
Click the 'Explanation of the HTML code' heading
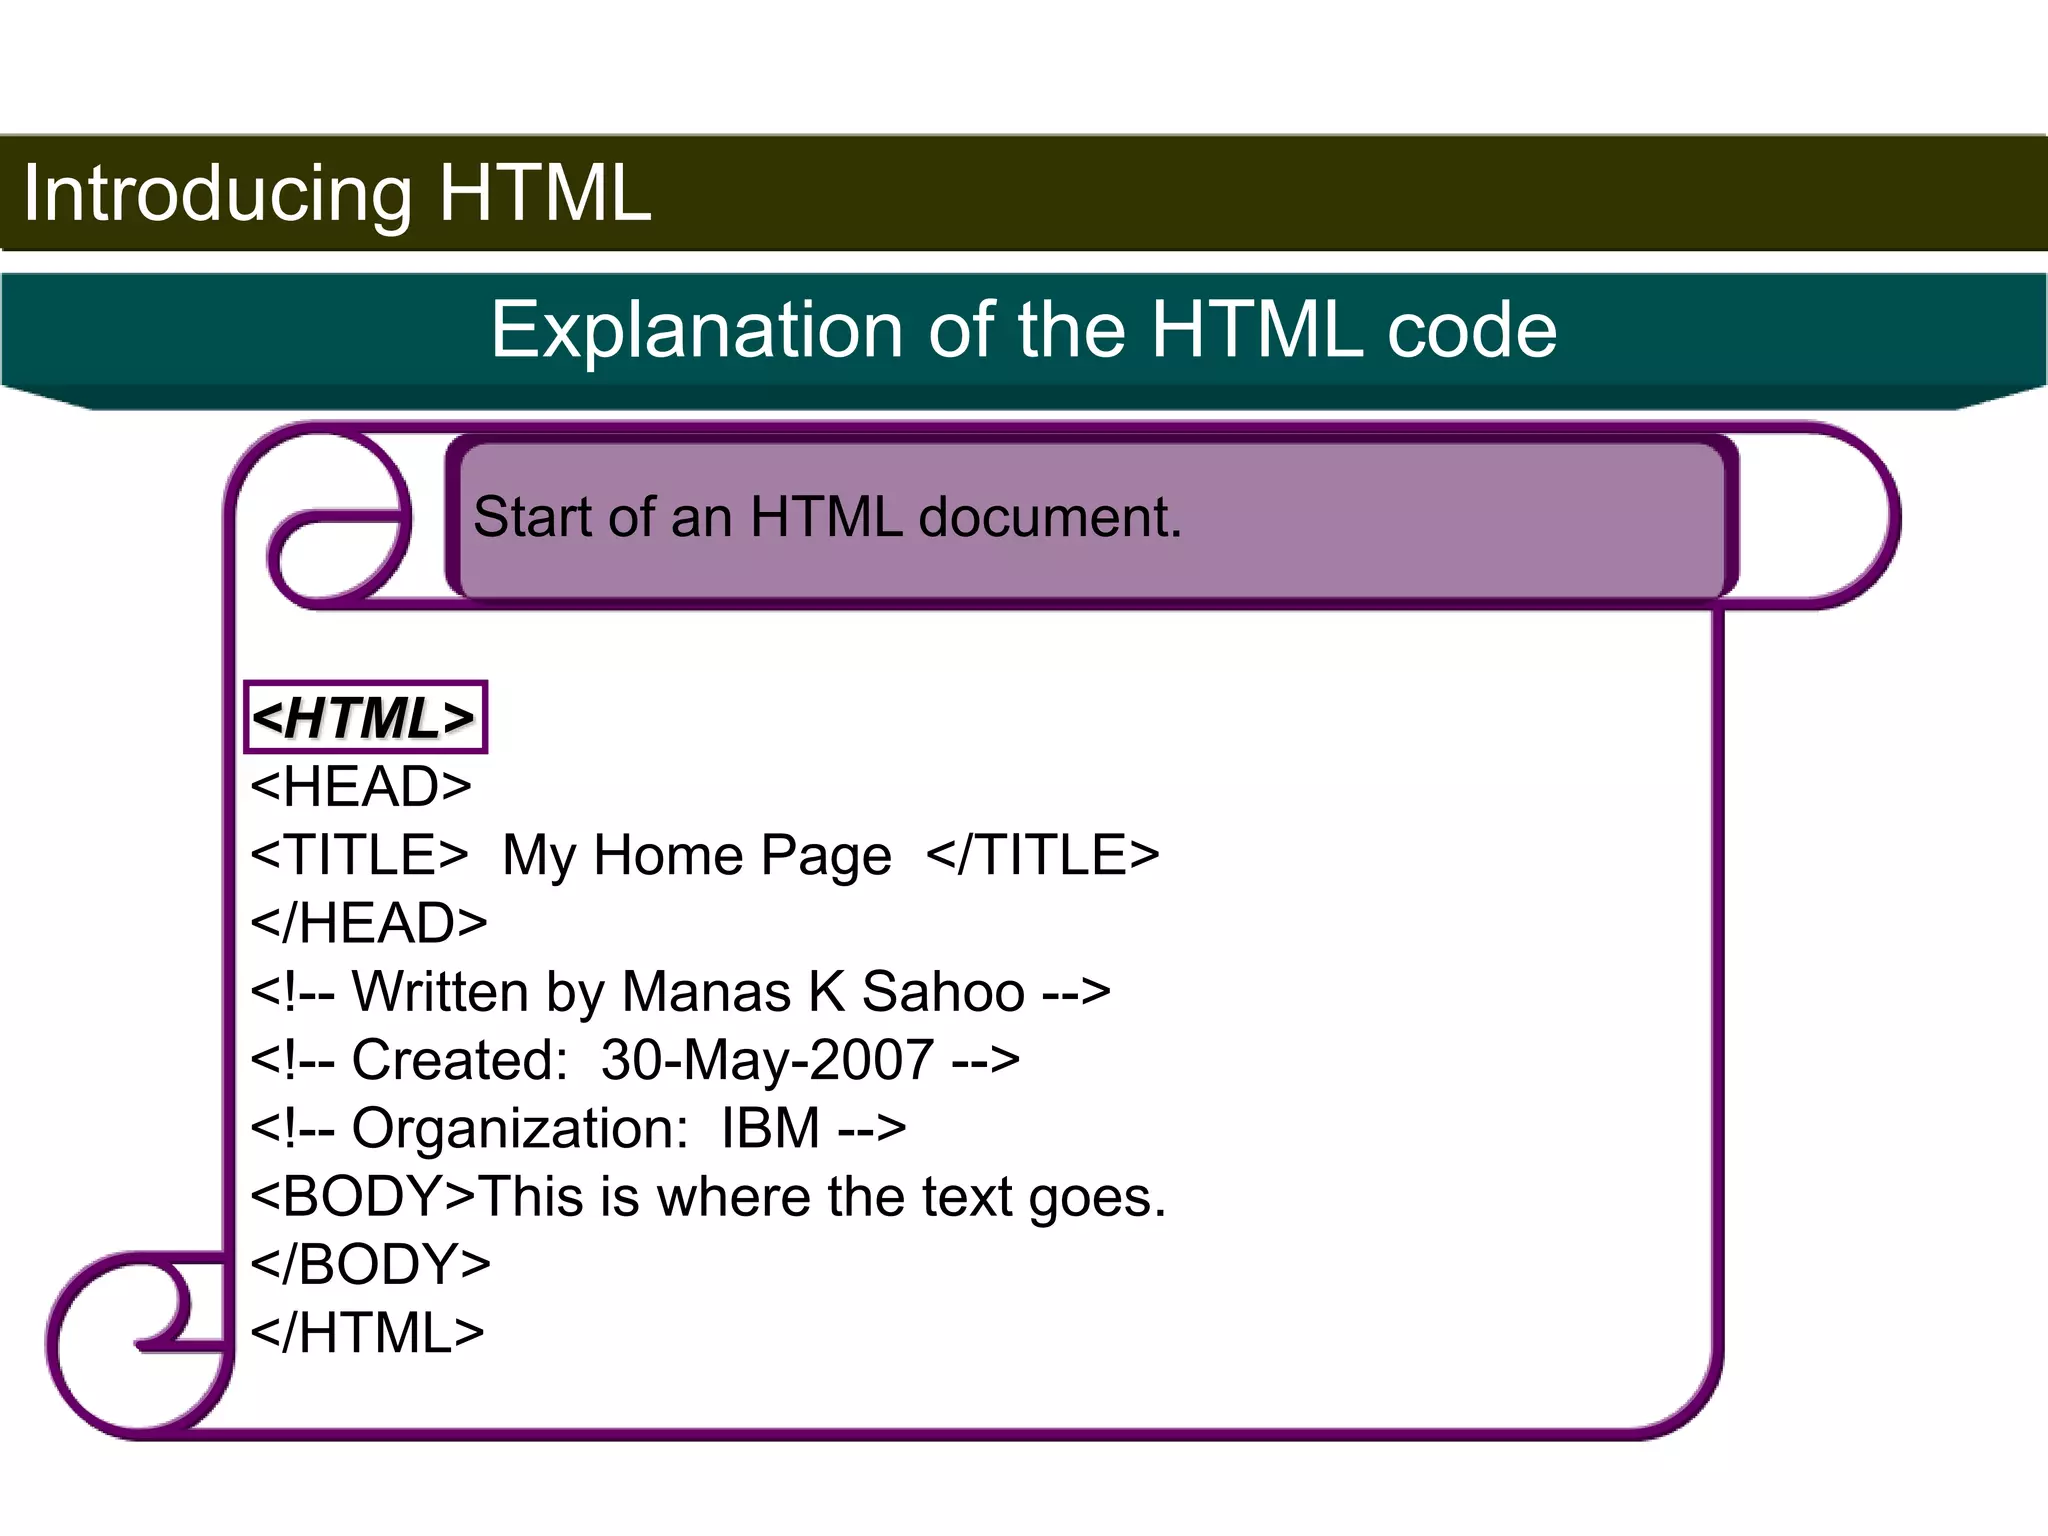pos(1023,329)
